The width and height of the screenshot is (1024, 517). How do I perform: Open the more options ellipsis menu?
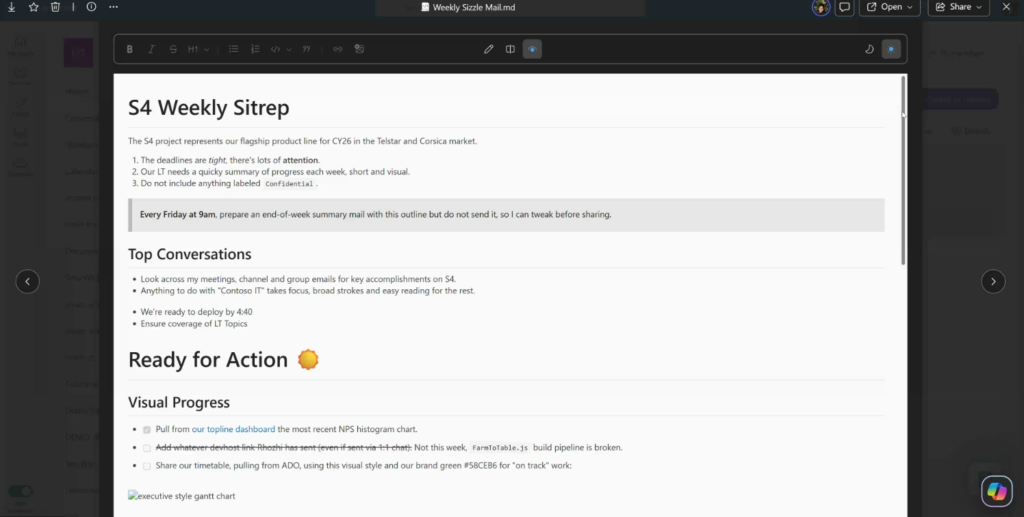coord(114,7)
